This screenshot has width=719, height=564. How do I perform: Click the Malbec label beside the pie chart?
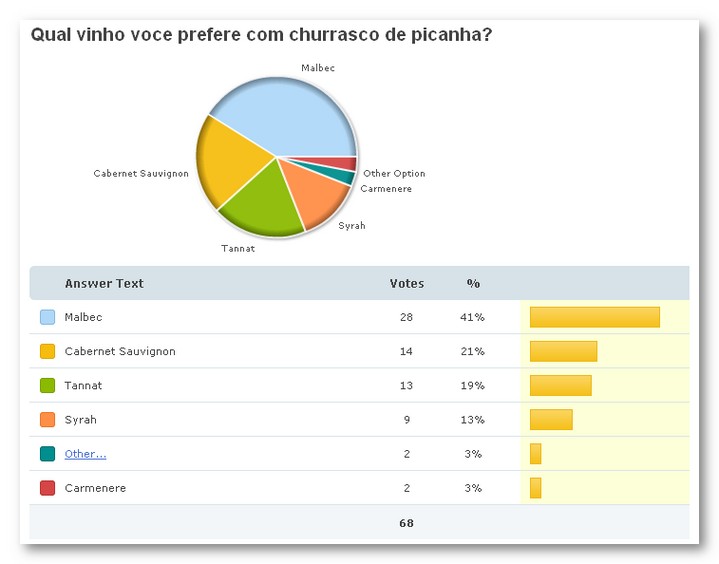click(x=317, y=68)
